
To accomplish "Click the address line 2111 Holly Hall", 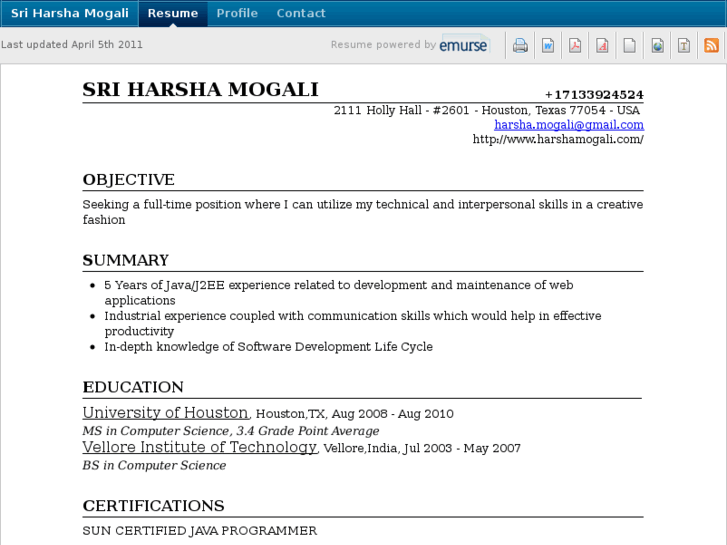I will (487, 110).
